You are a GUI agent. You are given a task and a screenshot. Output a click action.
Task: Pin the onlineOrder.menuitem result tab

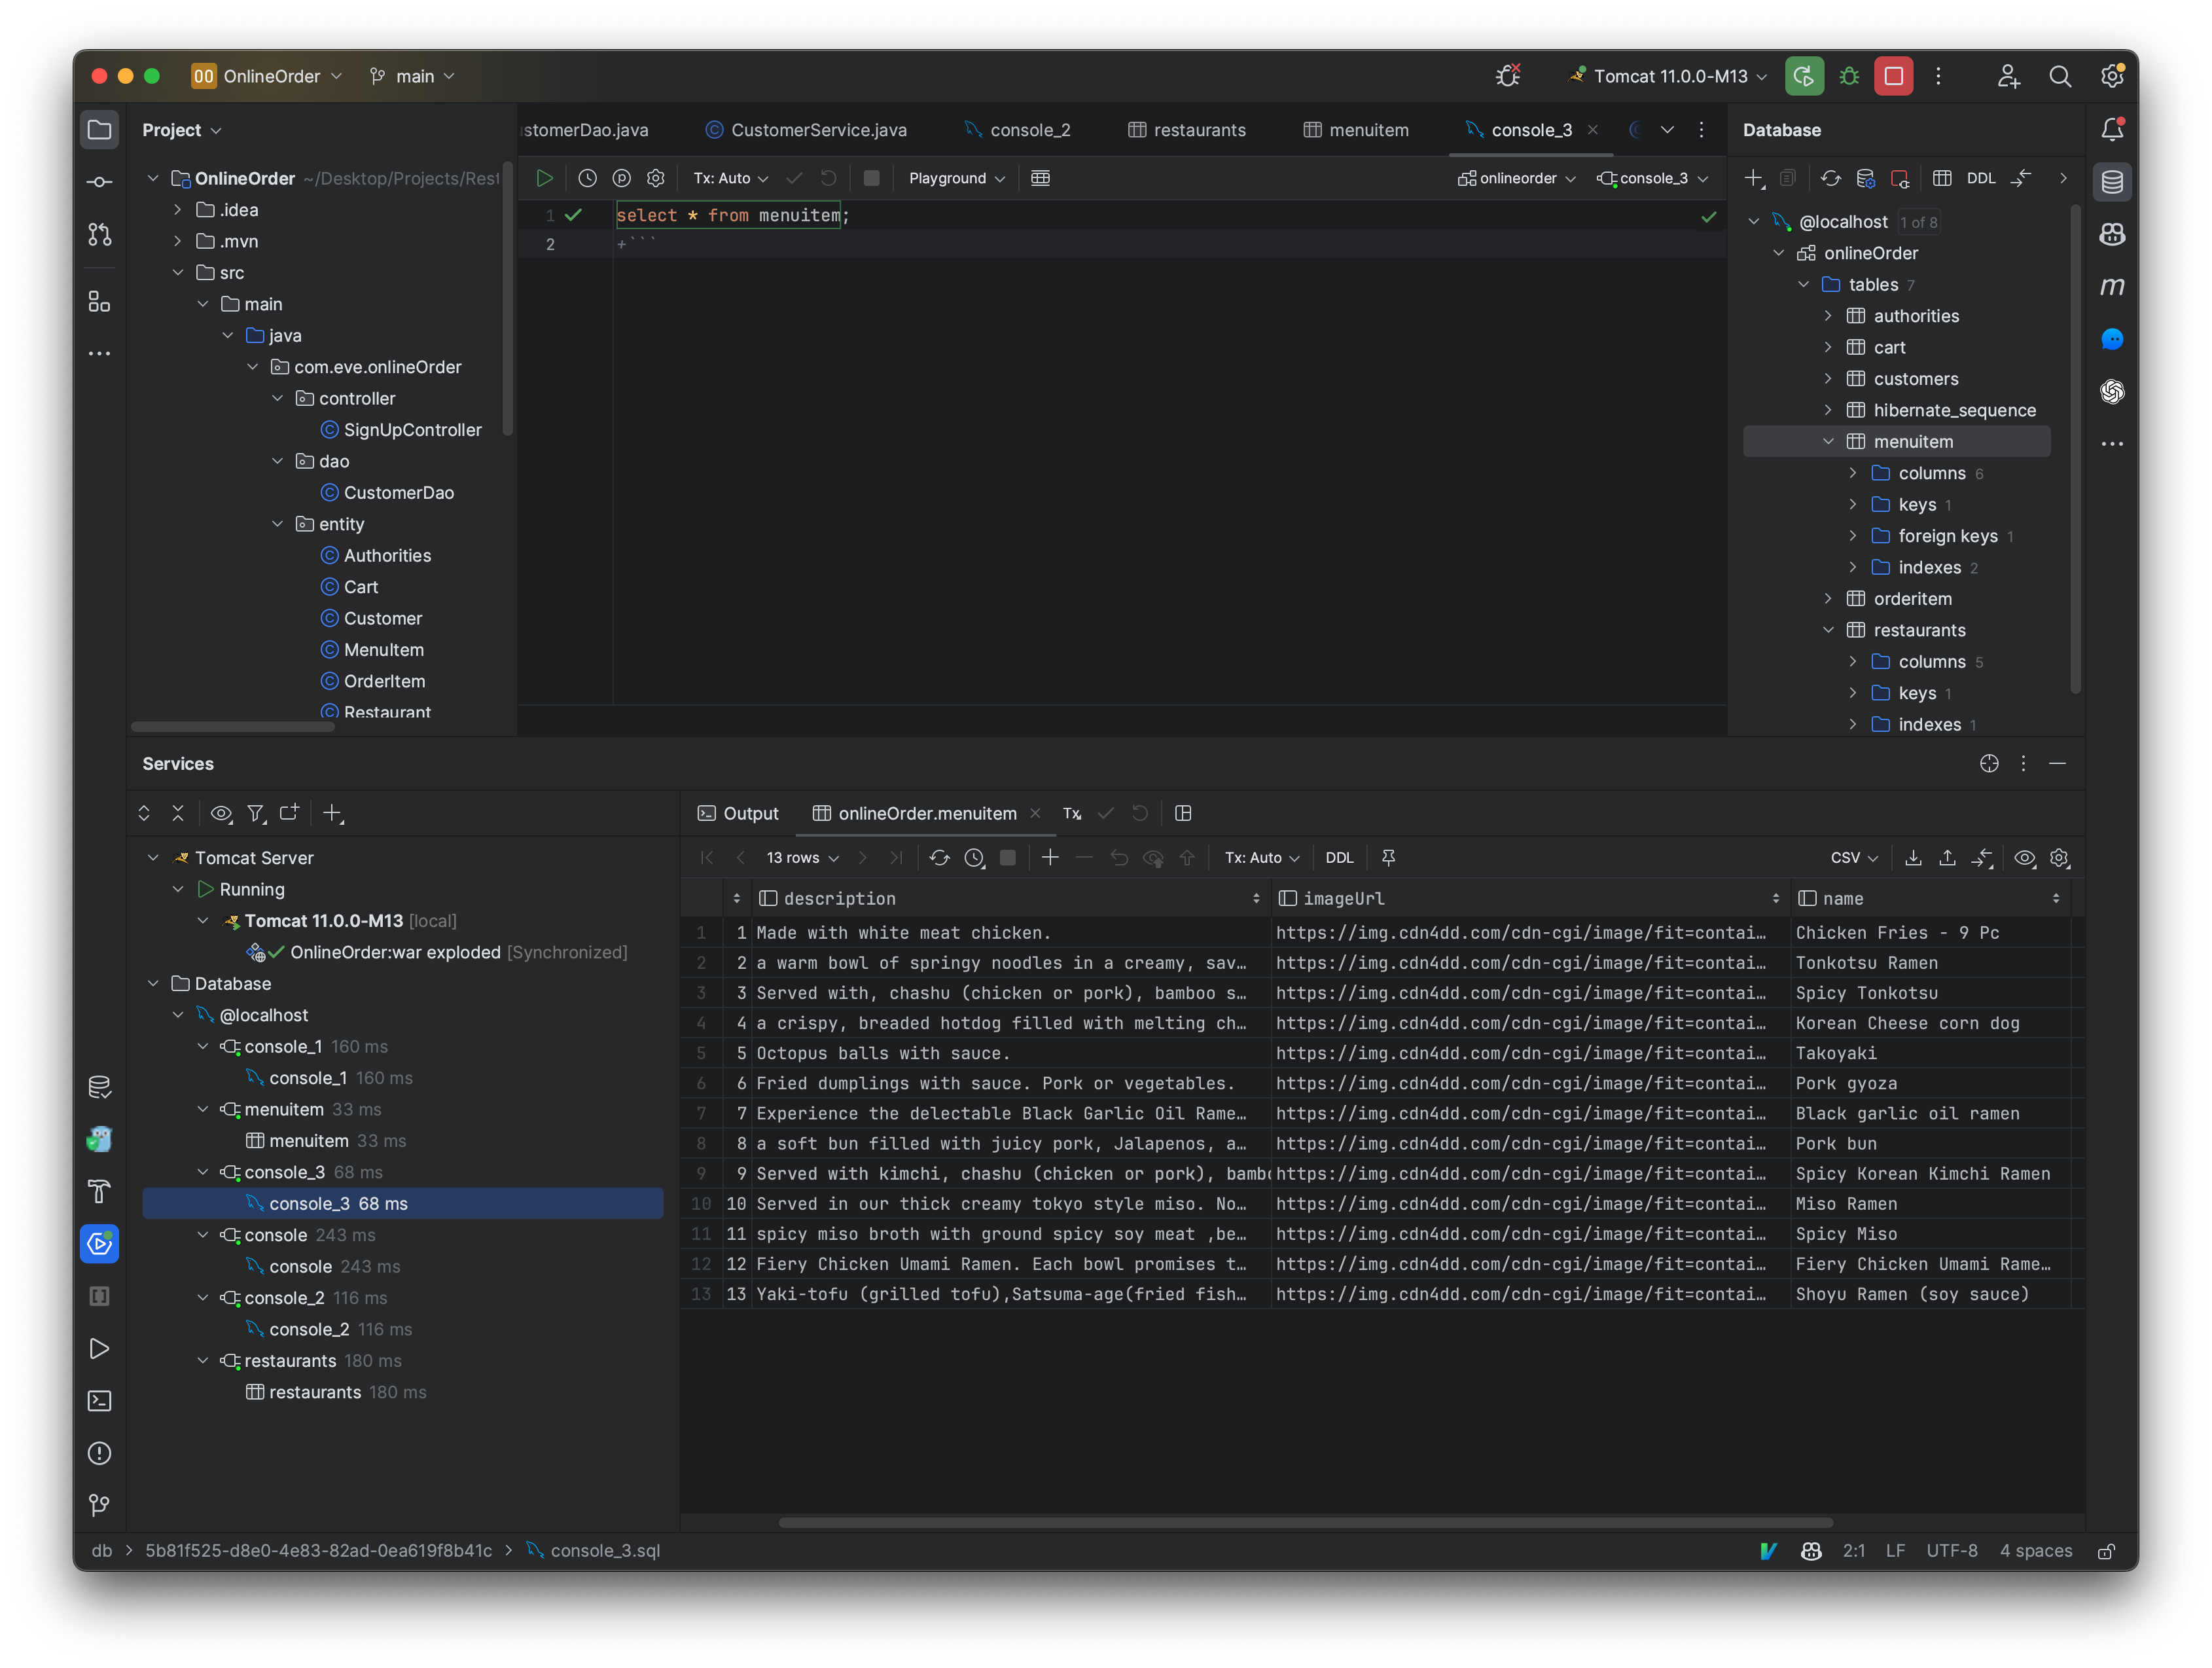click(1389, 857)
